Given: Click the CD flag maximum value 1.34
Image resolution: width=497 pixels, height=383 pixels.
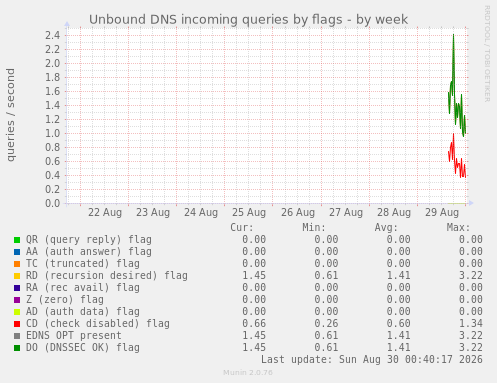Looking at the screenshot, I should [x=471, y=324].
